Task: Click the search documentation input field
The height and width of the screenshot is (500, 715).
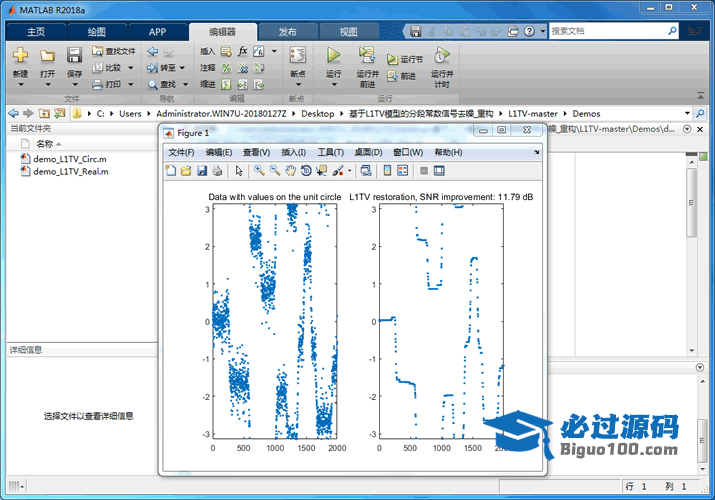Action: point(608,31)
